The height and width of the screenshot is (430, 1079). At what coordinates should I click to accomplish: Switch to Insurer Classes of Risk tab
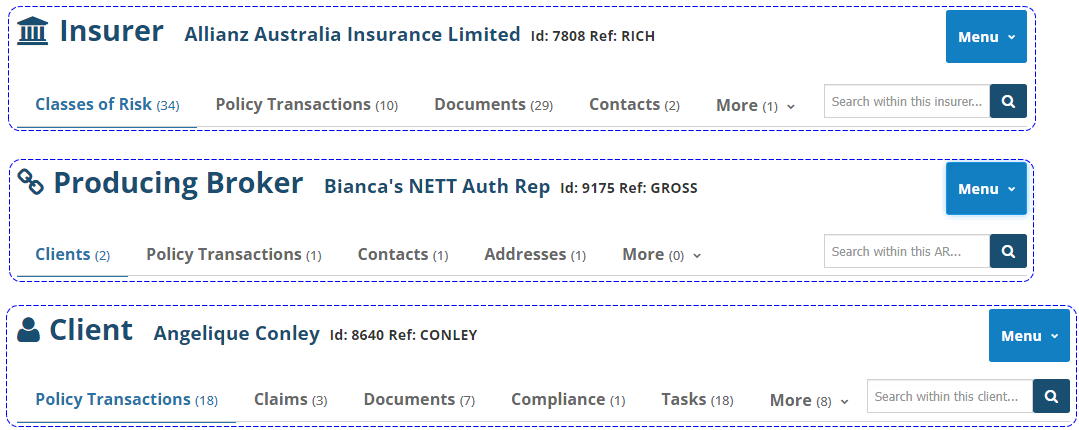point(107,104)
